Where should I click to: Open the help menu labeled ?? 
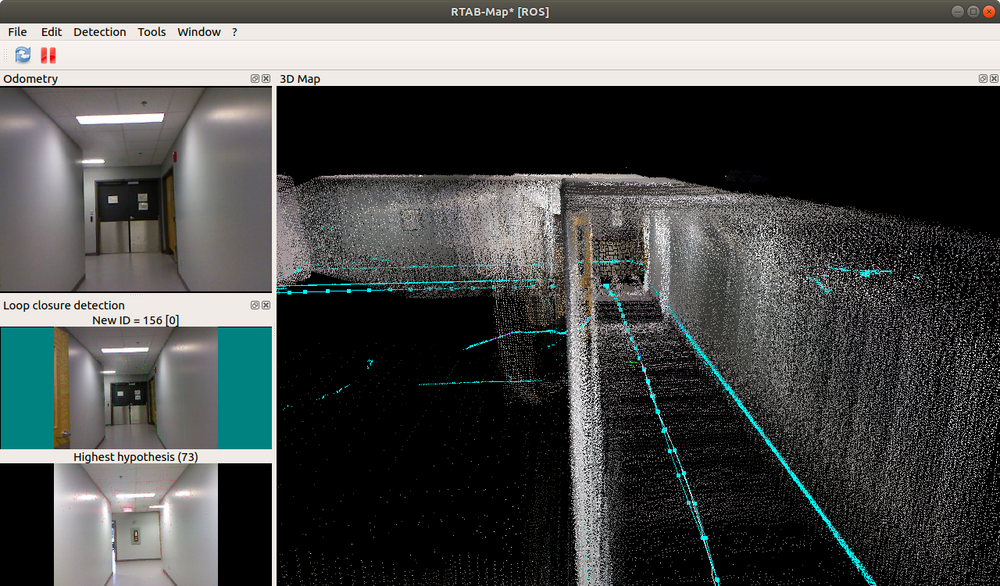tap(233, 31)
